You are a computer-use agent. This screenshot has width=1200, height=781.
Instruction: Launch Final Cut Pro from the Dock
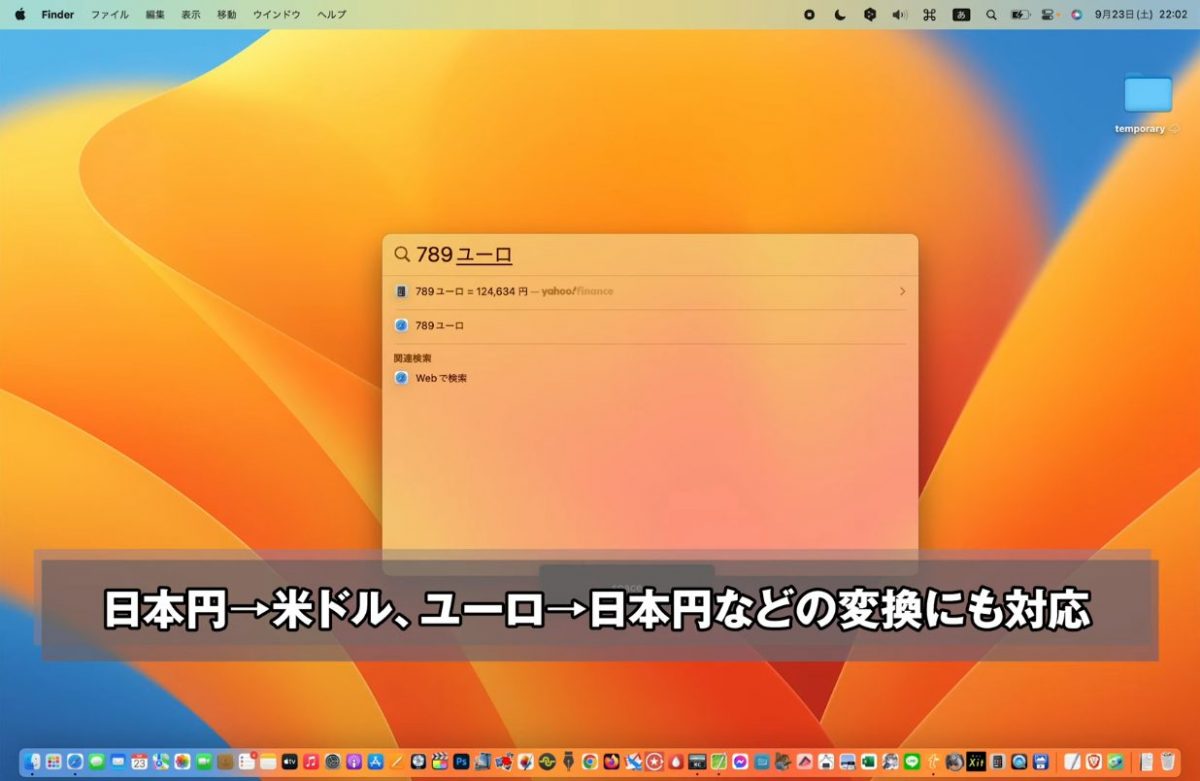[x=440, y=762]
